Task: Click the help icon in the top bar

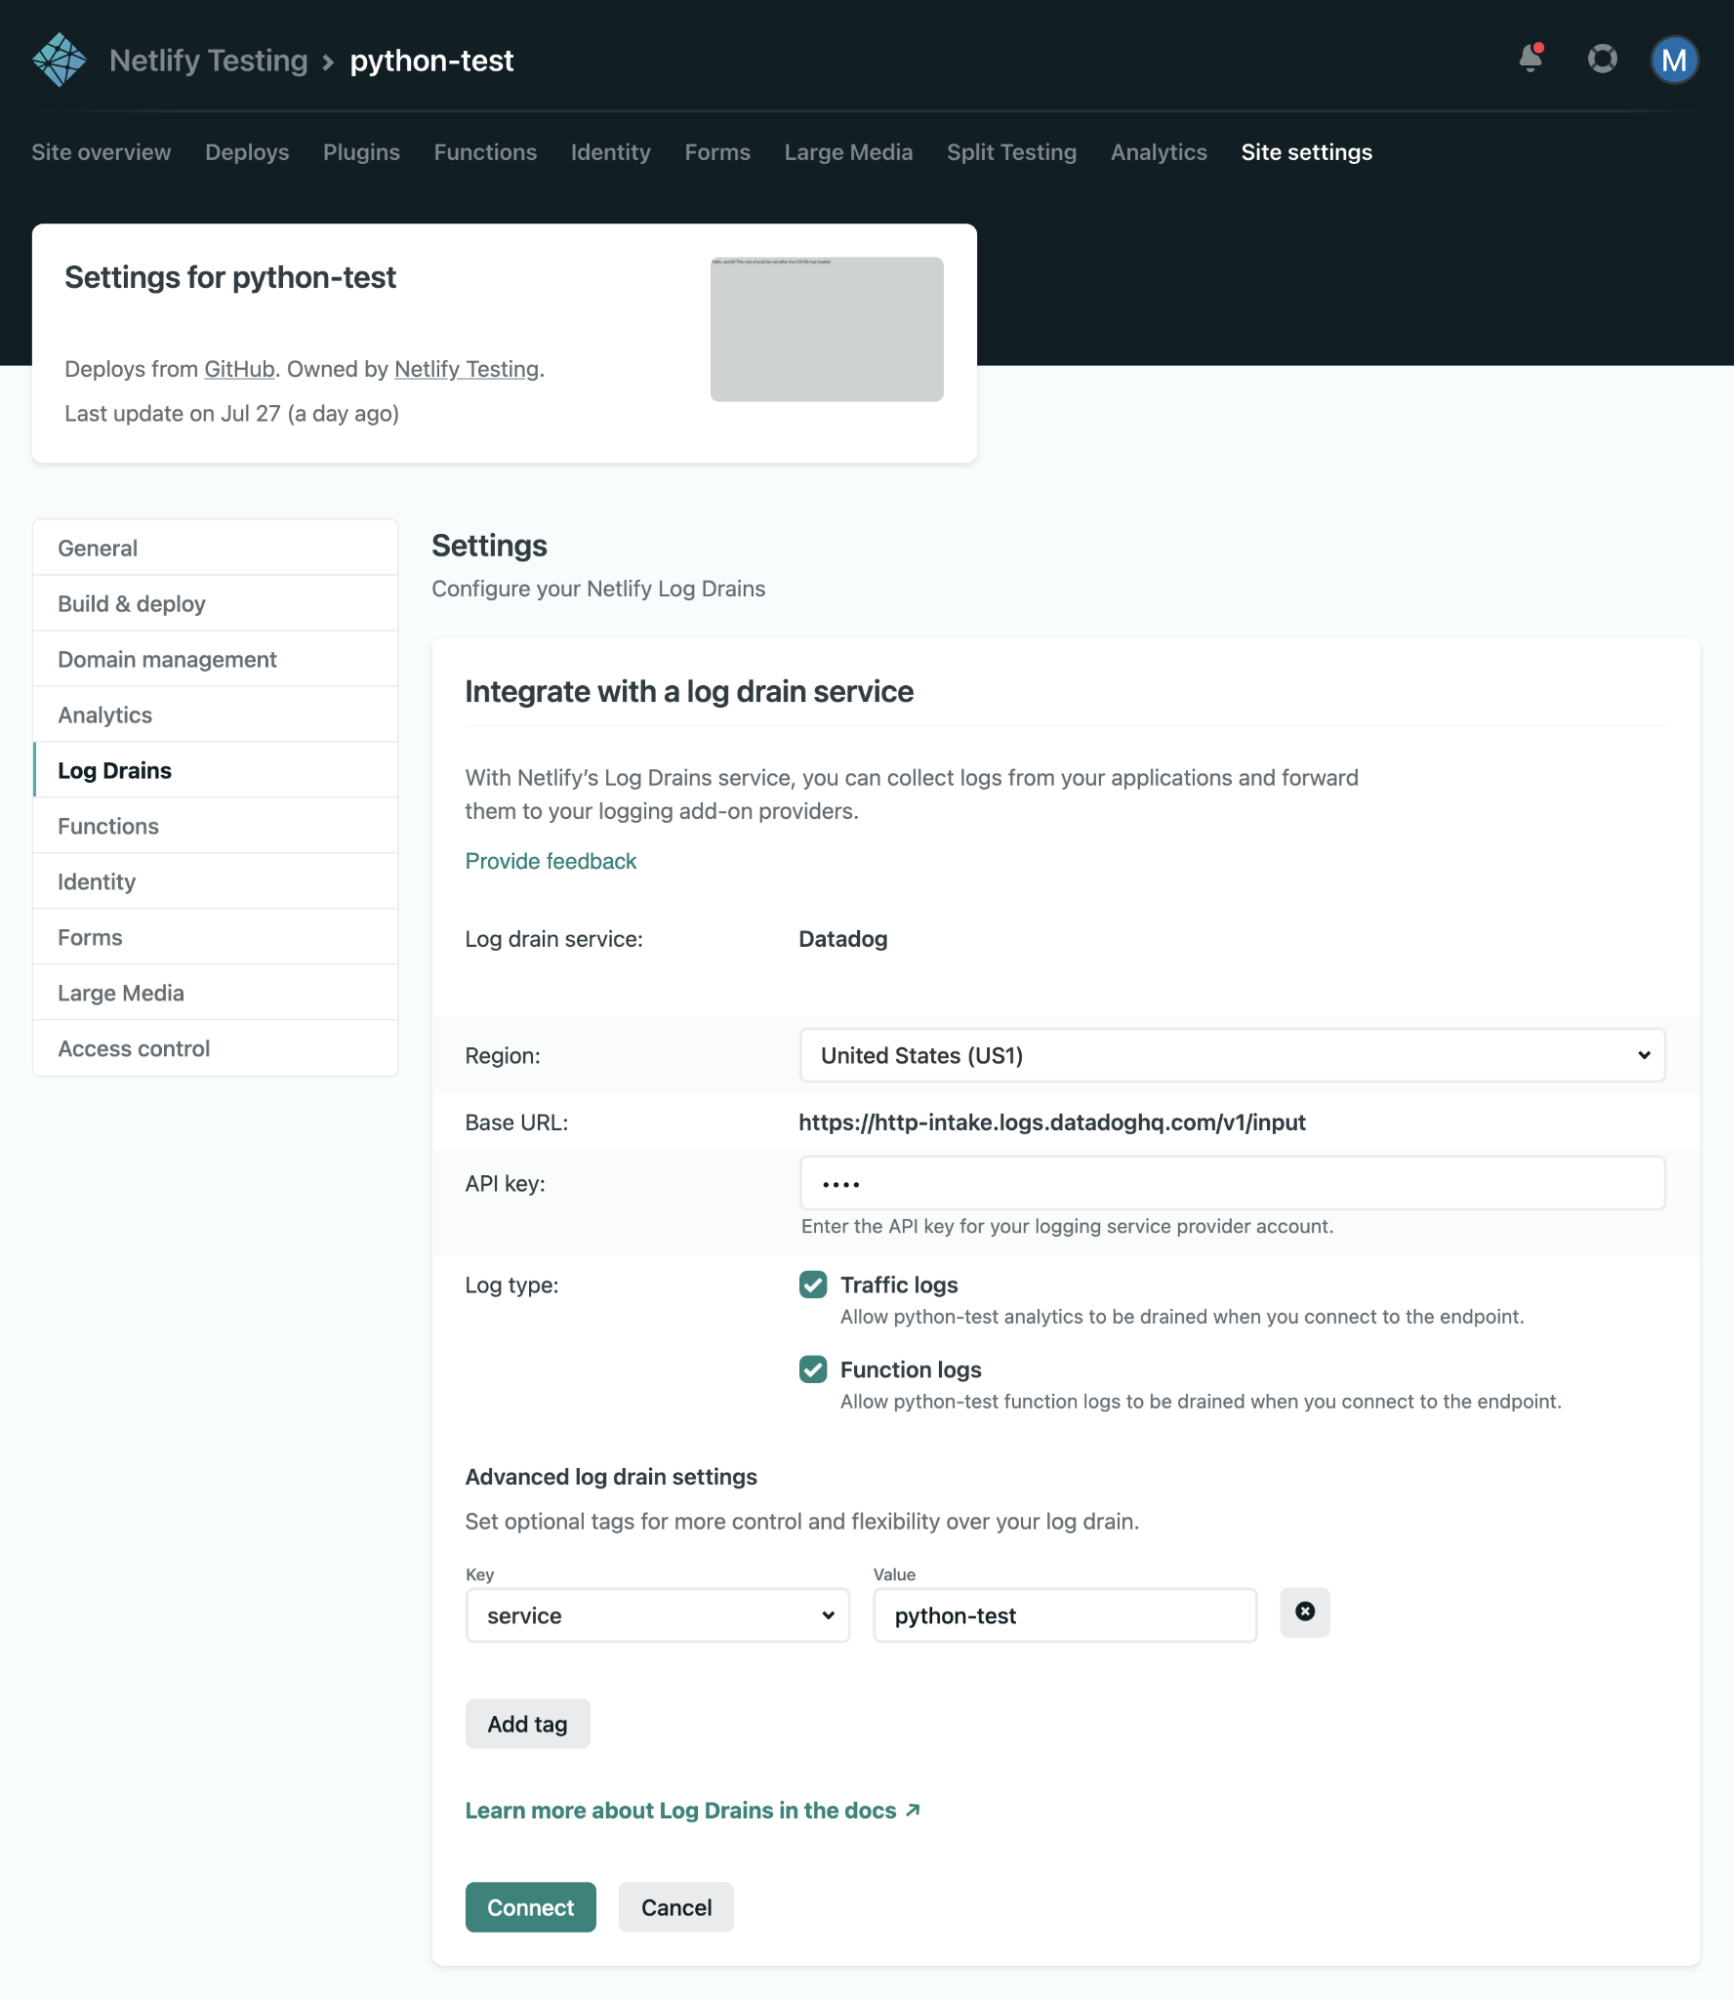Action: coord(1602,59)
